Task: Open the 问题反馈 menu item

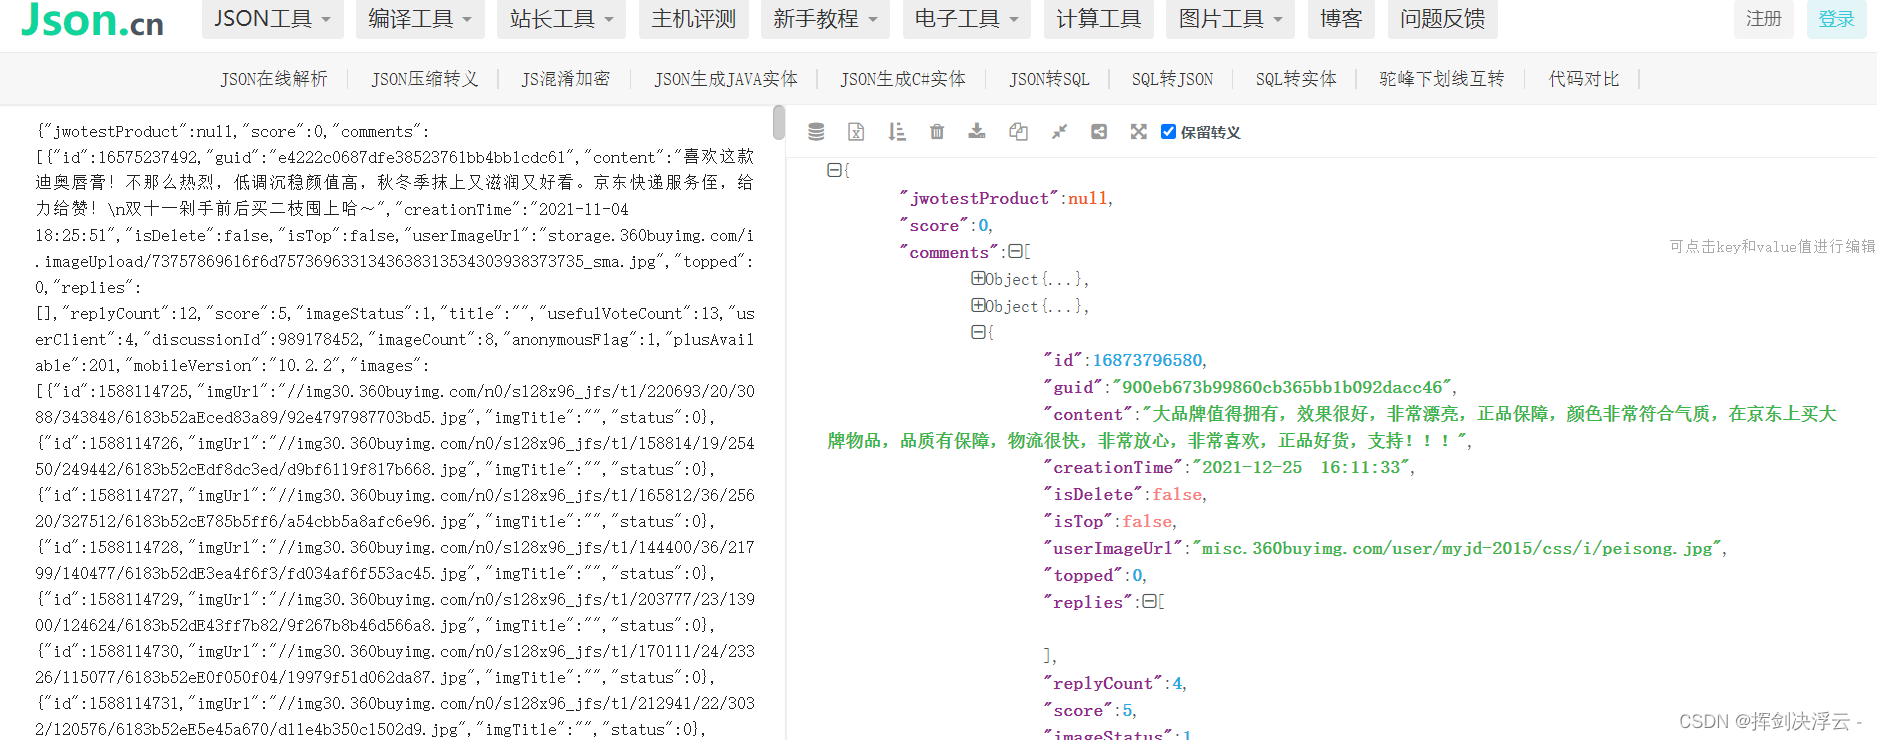Action: pos(1443,19)
